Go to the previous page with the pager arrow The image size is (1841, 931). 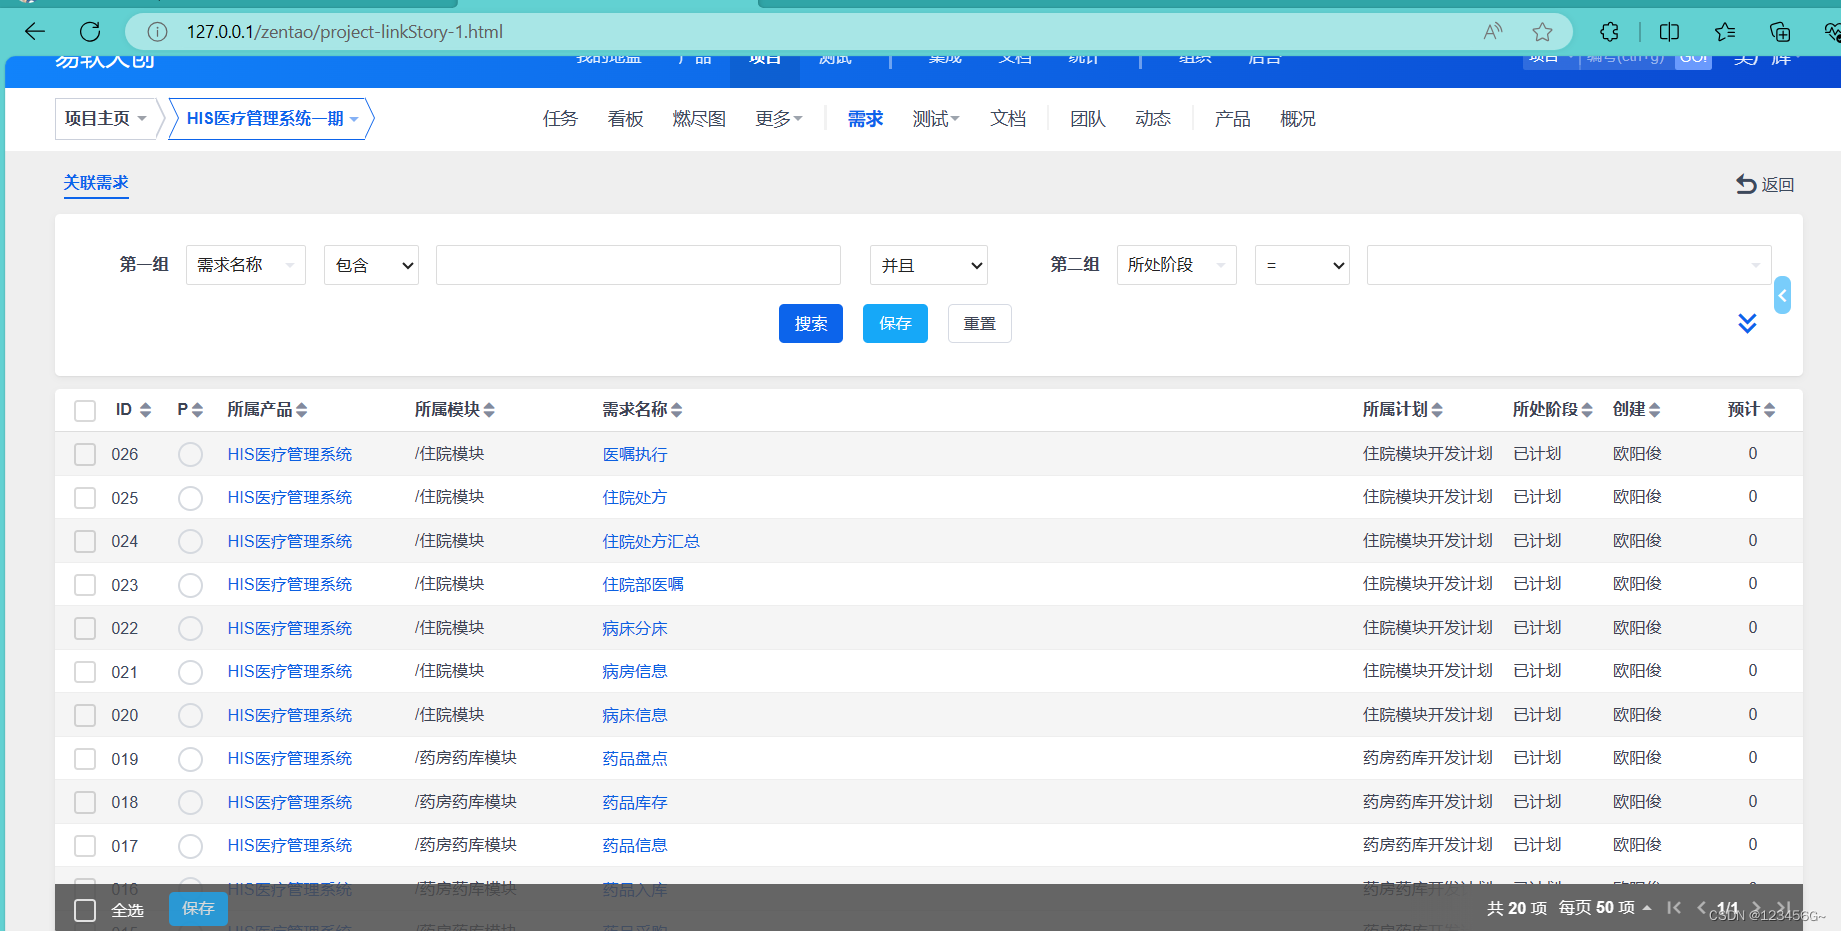(x=1701, y=908)
